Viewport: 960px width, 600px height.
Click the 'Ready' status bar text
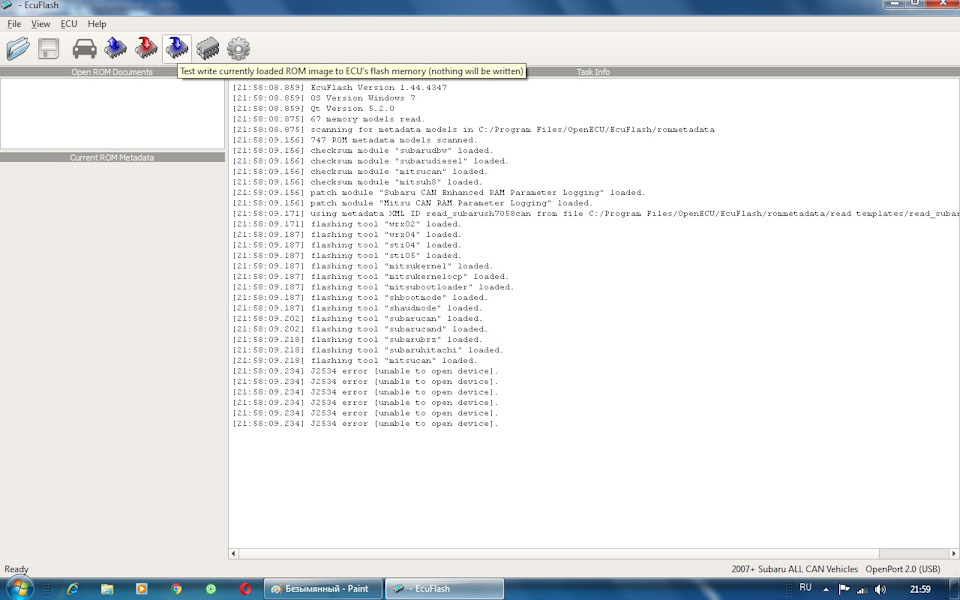coord(17,569)
